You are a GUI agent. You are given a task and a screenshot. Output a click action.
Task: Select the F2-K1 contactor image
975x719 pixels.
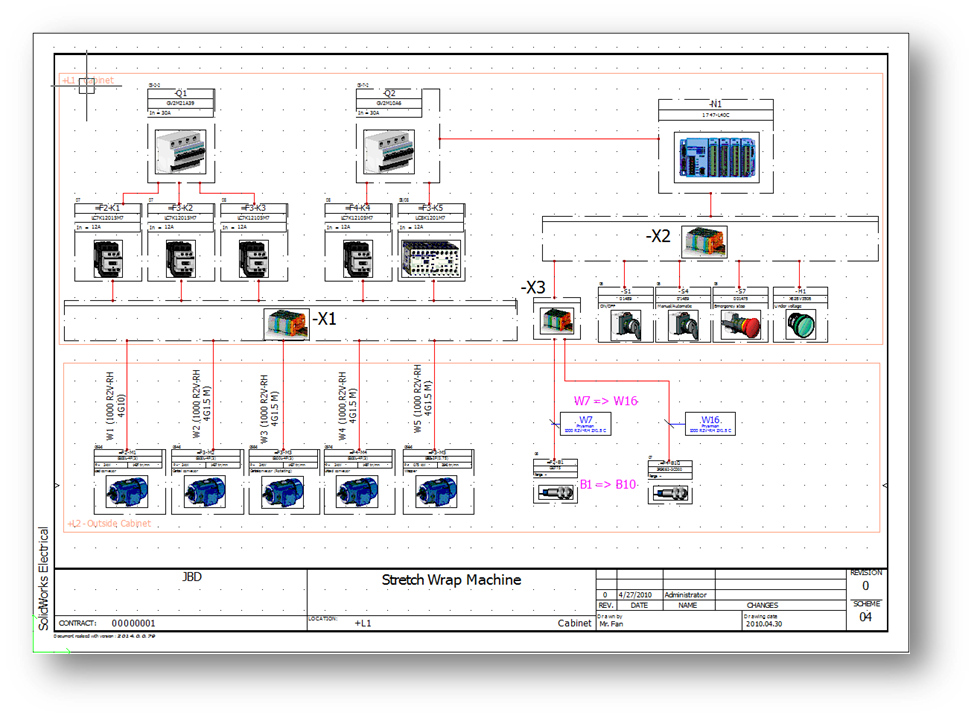108,259
